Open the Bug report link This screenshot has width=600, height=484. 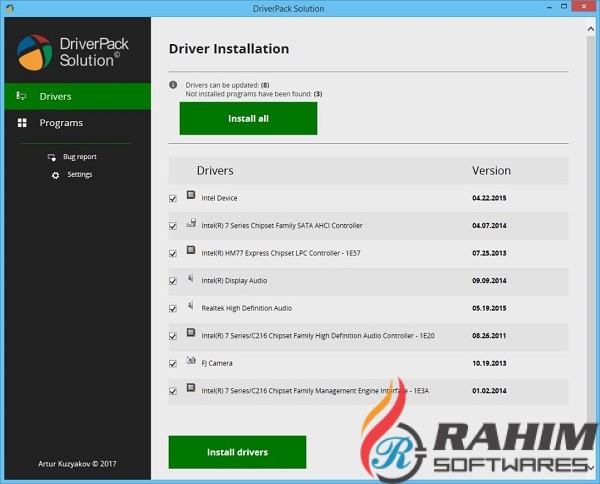pos(79,157)
